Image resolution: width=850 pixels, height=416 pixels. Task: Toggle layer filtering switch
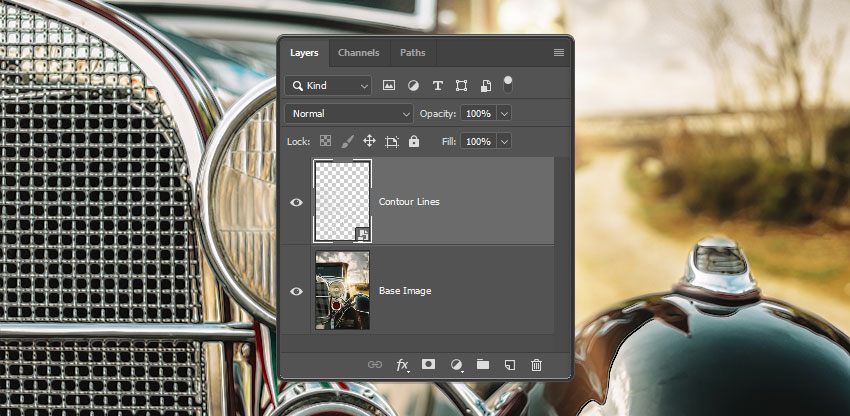click(507, 84)
